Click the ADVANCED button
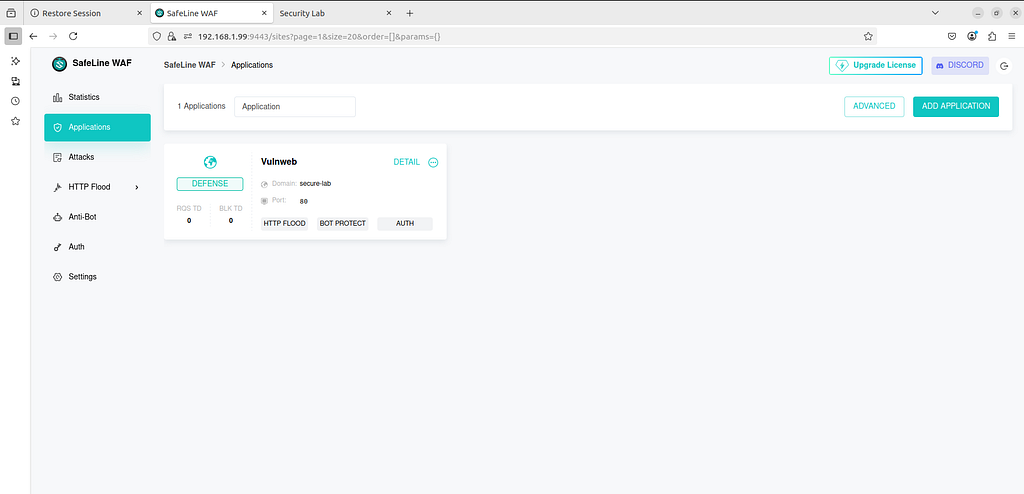 874,106
